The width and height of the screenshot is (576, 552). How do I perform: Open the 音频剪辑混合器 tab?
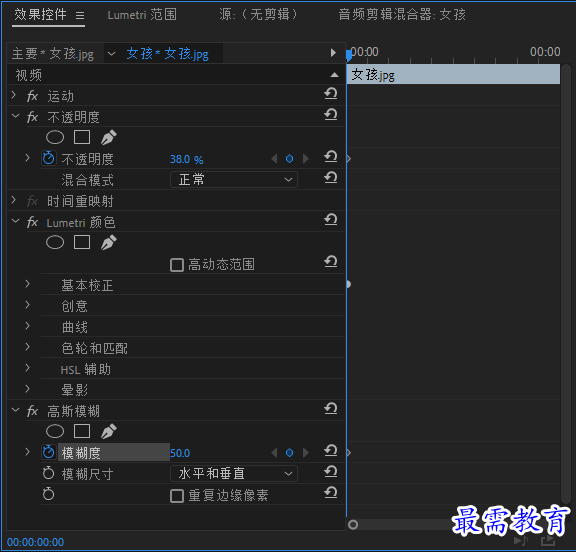(x=402, y=15)
